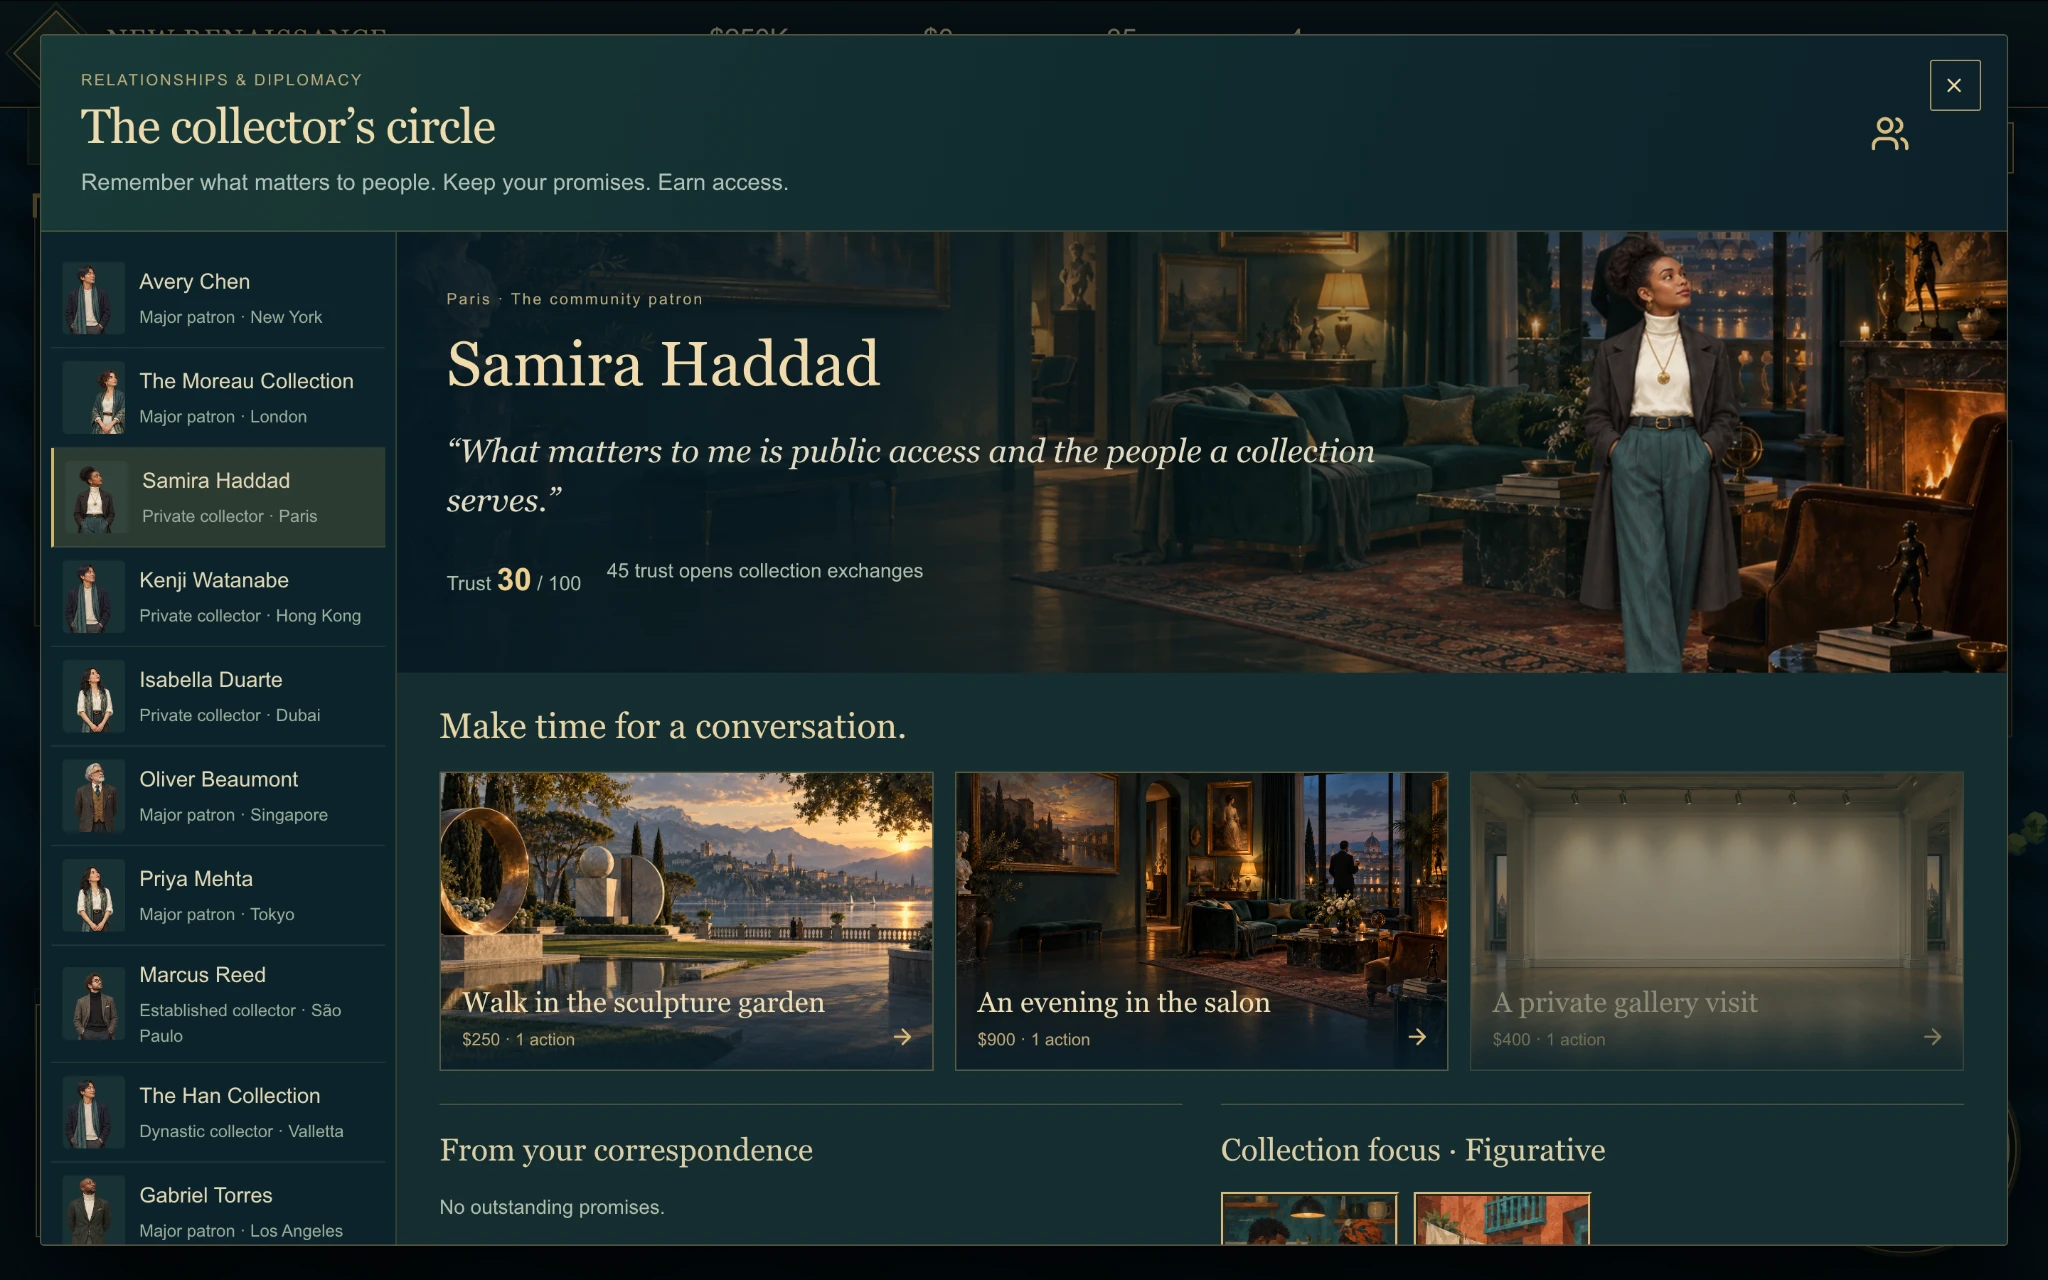Click 'Established collector · São Paulo' subtitle
The image size is (2048, 1280).
pos(240,1023)
